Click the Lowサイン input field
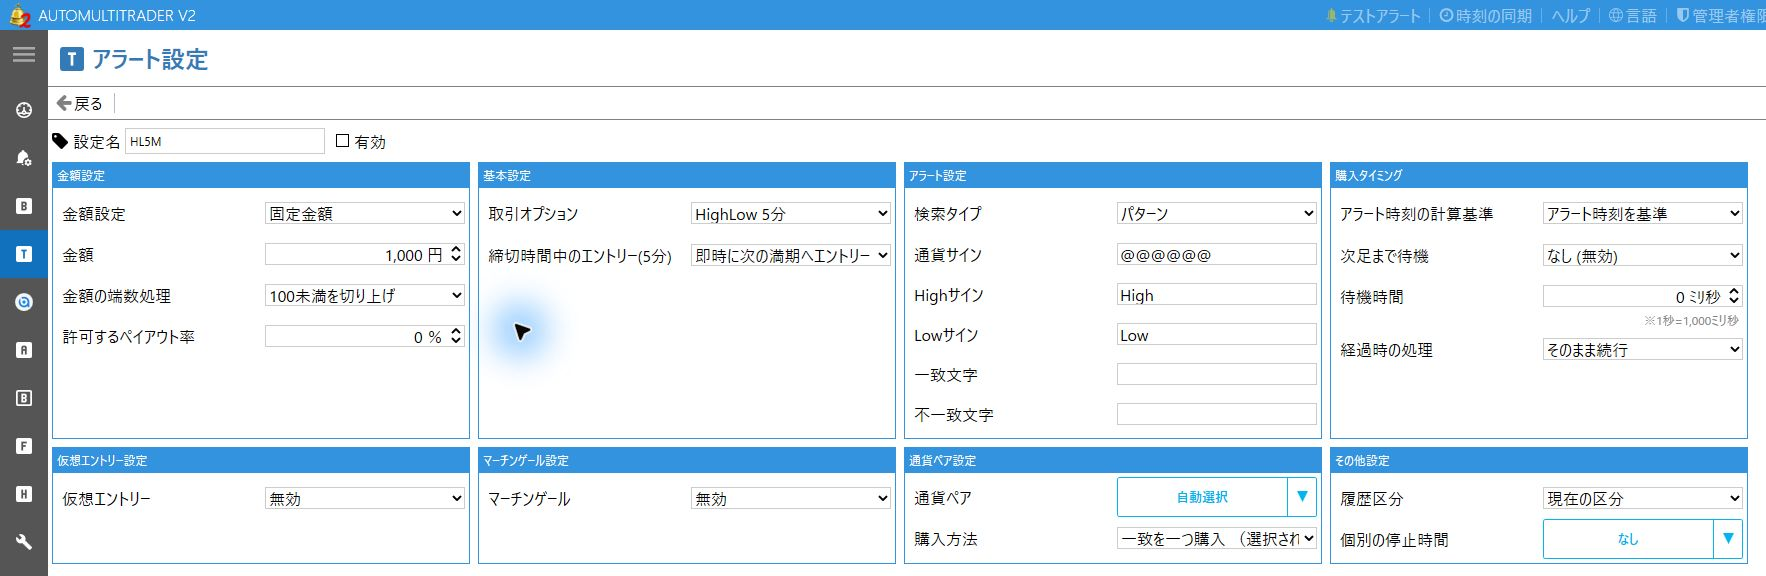The height and width of the screenshot is (576, 1766). [1217, 334]
